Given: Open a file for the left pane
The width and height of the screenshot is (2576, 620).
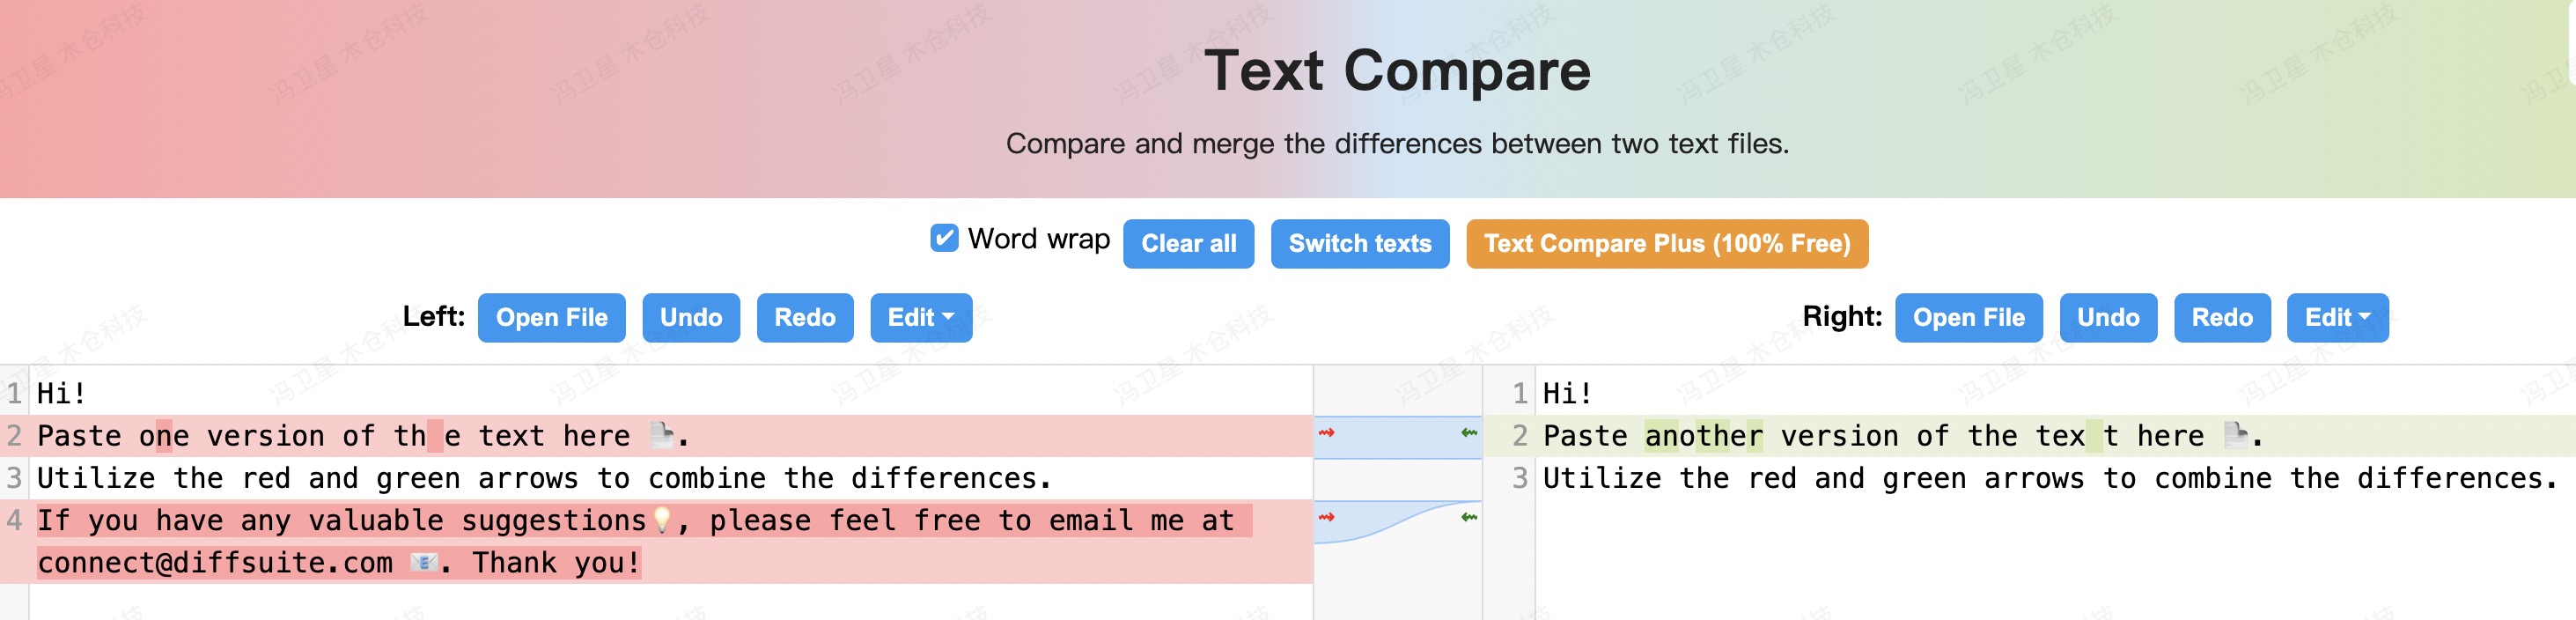Looking at the screenshot, I should tap(551, 318).
